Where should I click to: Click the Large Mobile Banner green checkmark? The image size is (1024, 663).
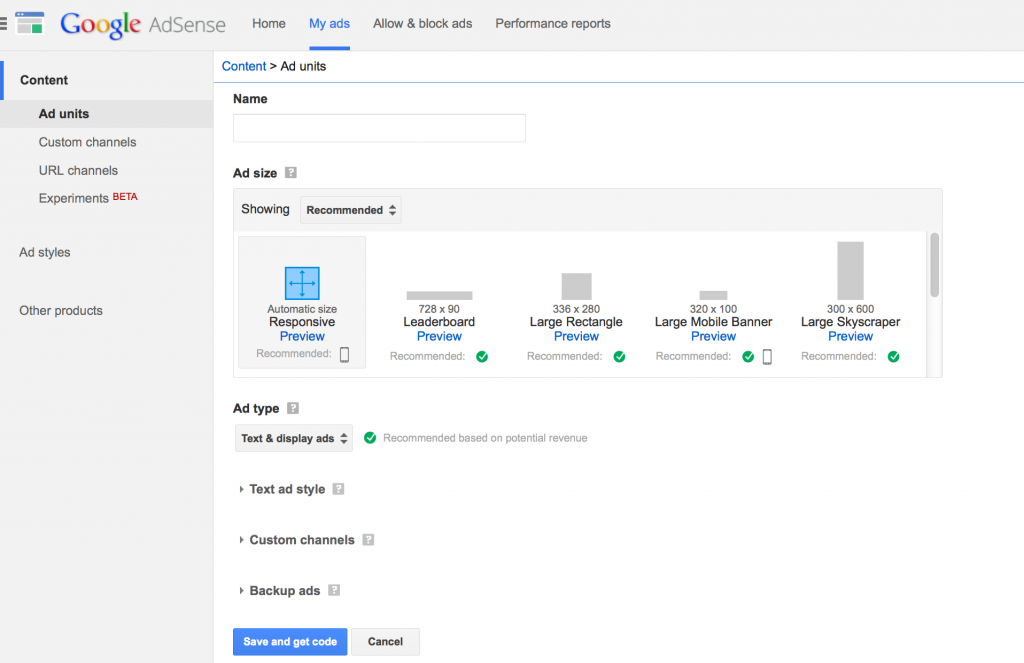point(748,357)
